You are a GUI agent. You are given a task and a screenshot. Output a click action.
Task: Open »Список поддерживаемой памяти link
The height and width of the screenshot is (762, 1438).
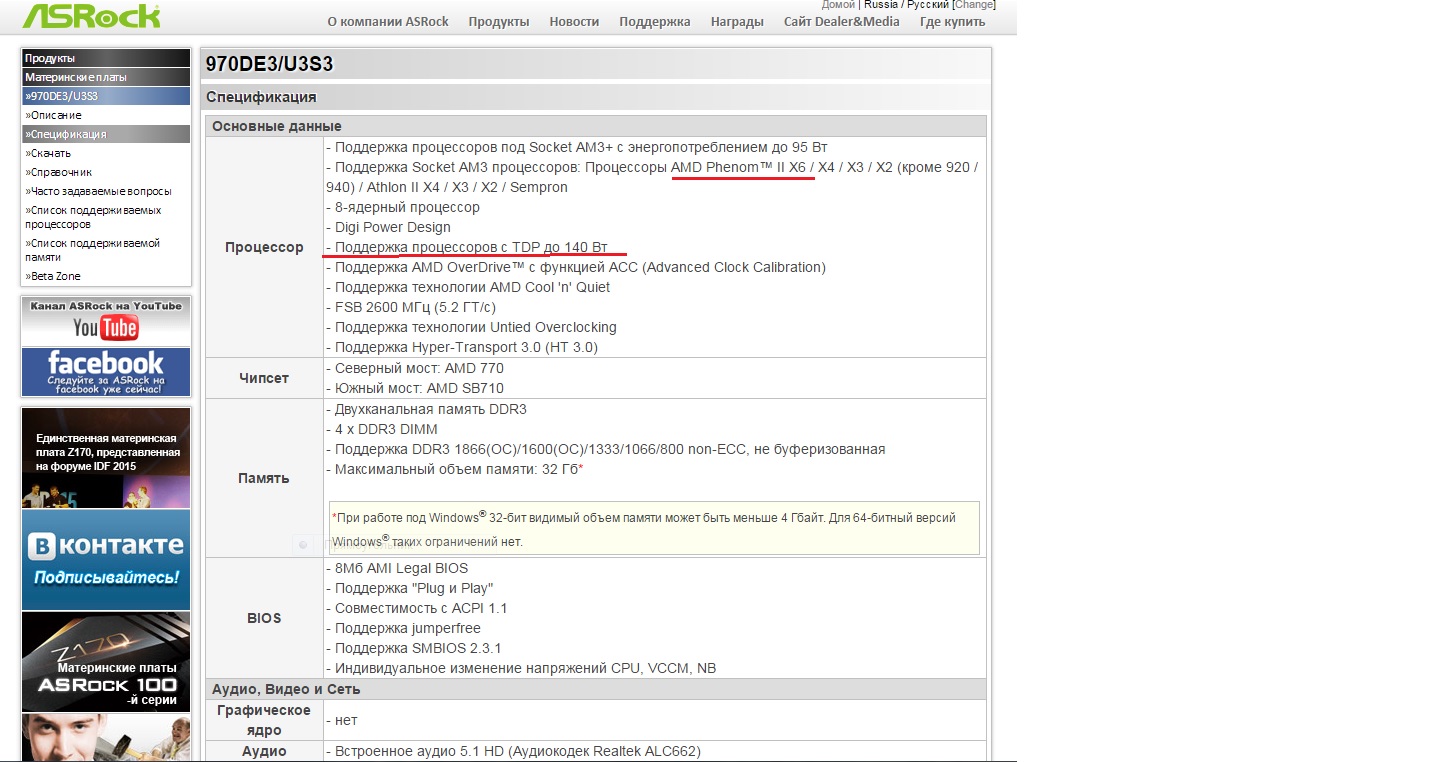pyautogui.click(x=92, y=250)
